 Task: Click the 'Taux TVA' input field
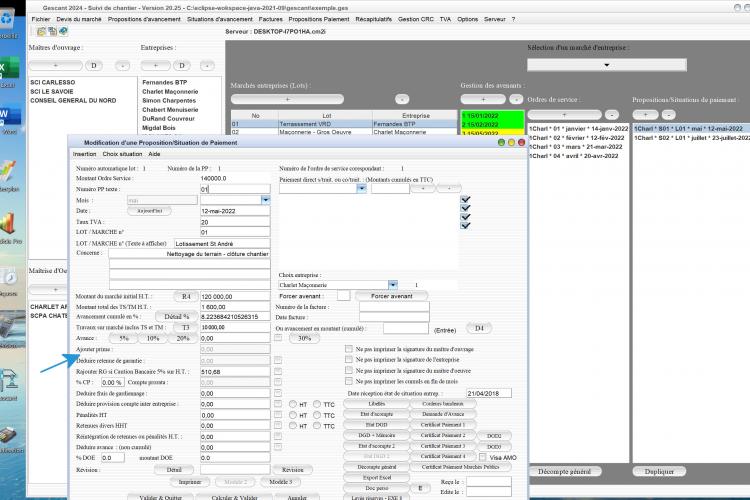[235, 222]
